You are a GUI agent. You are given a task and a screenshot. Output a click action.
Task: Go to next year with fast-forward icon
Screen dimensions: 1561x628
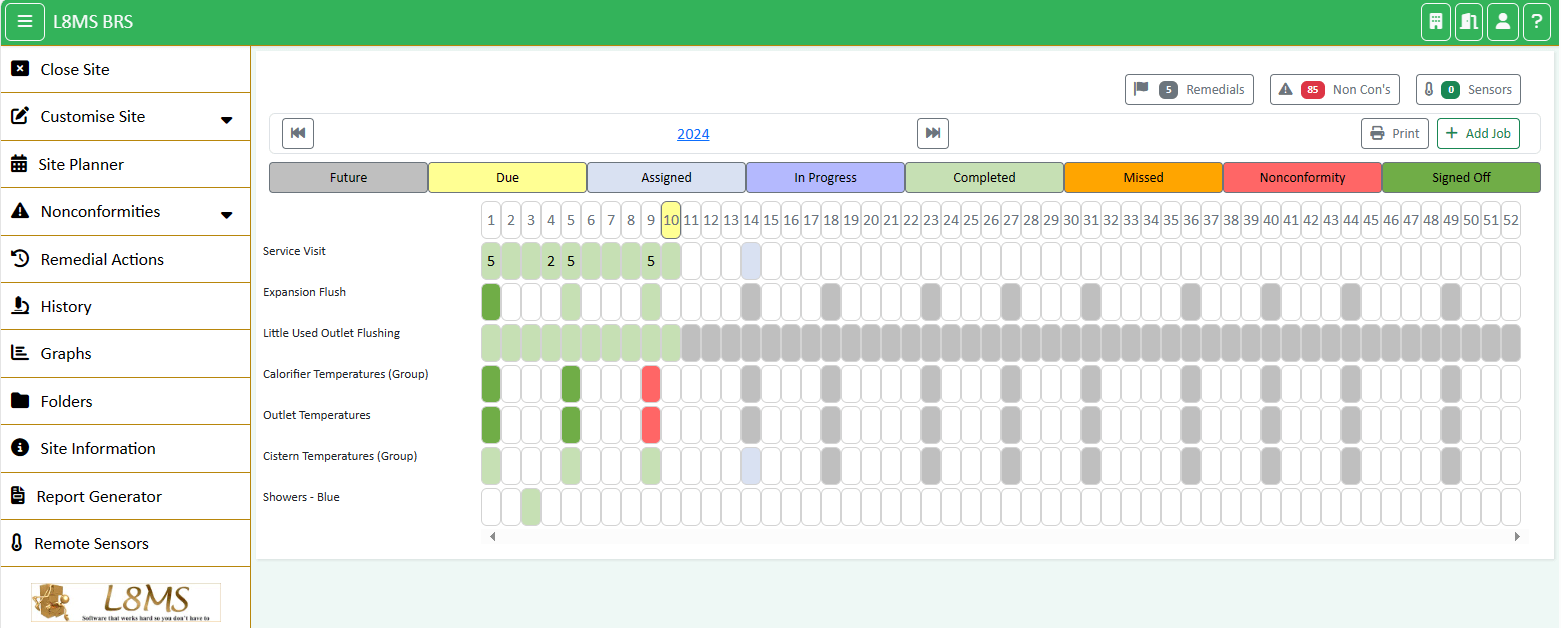pos(932,133)
